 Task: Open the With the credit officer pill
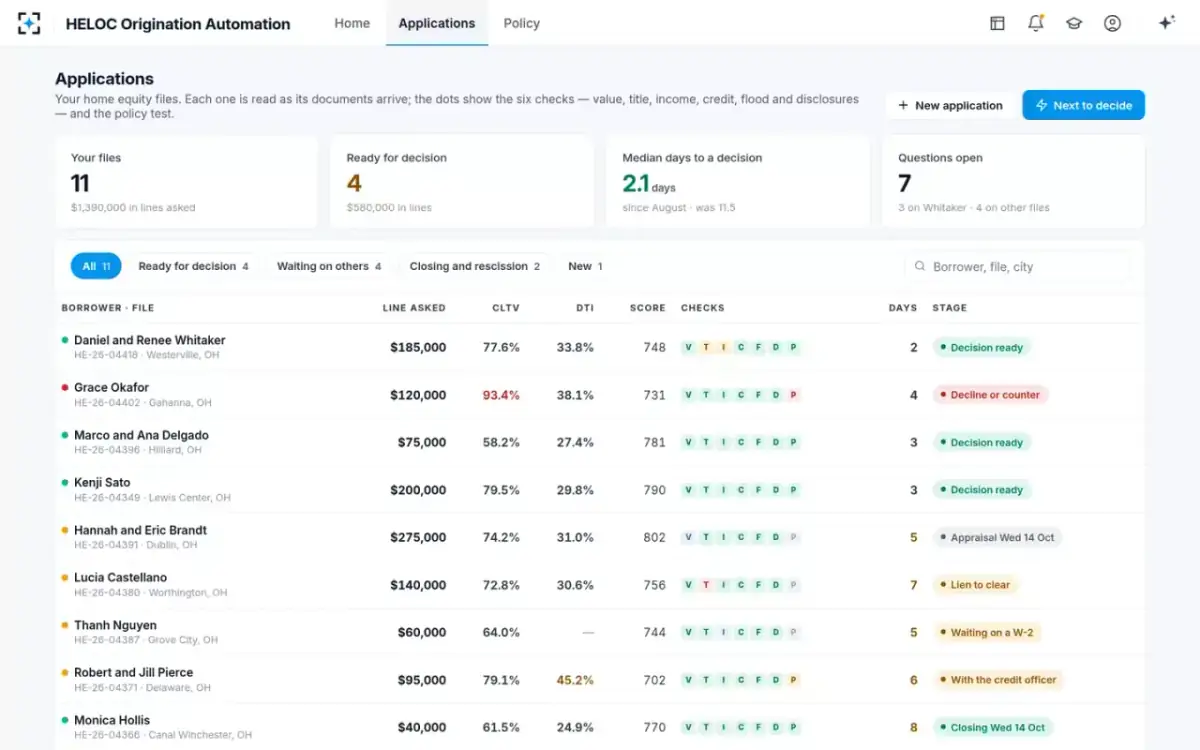click(x=998, y=680)
